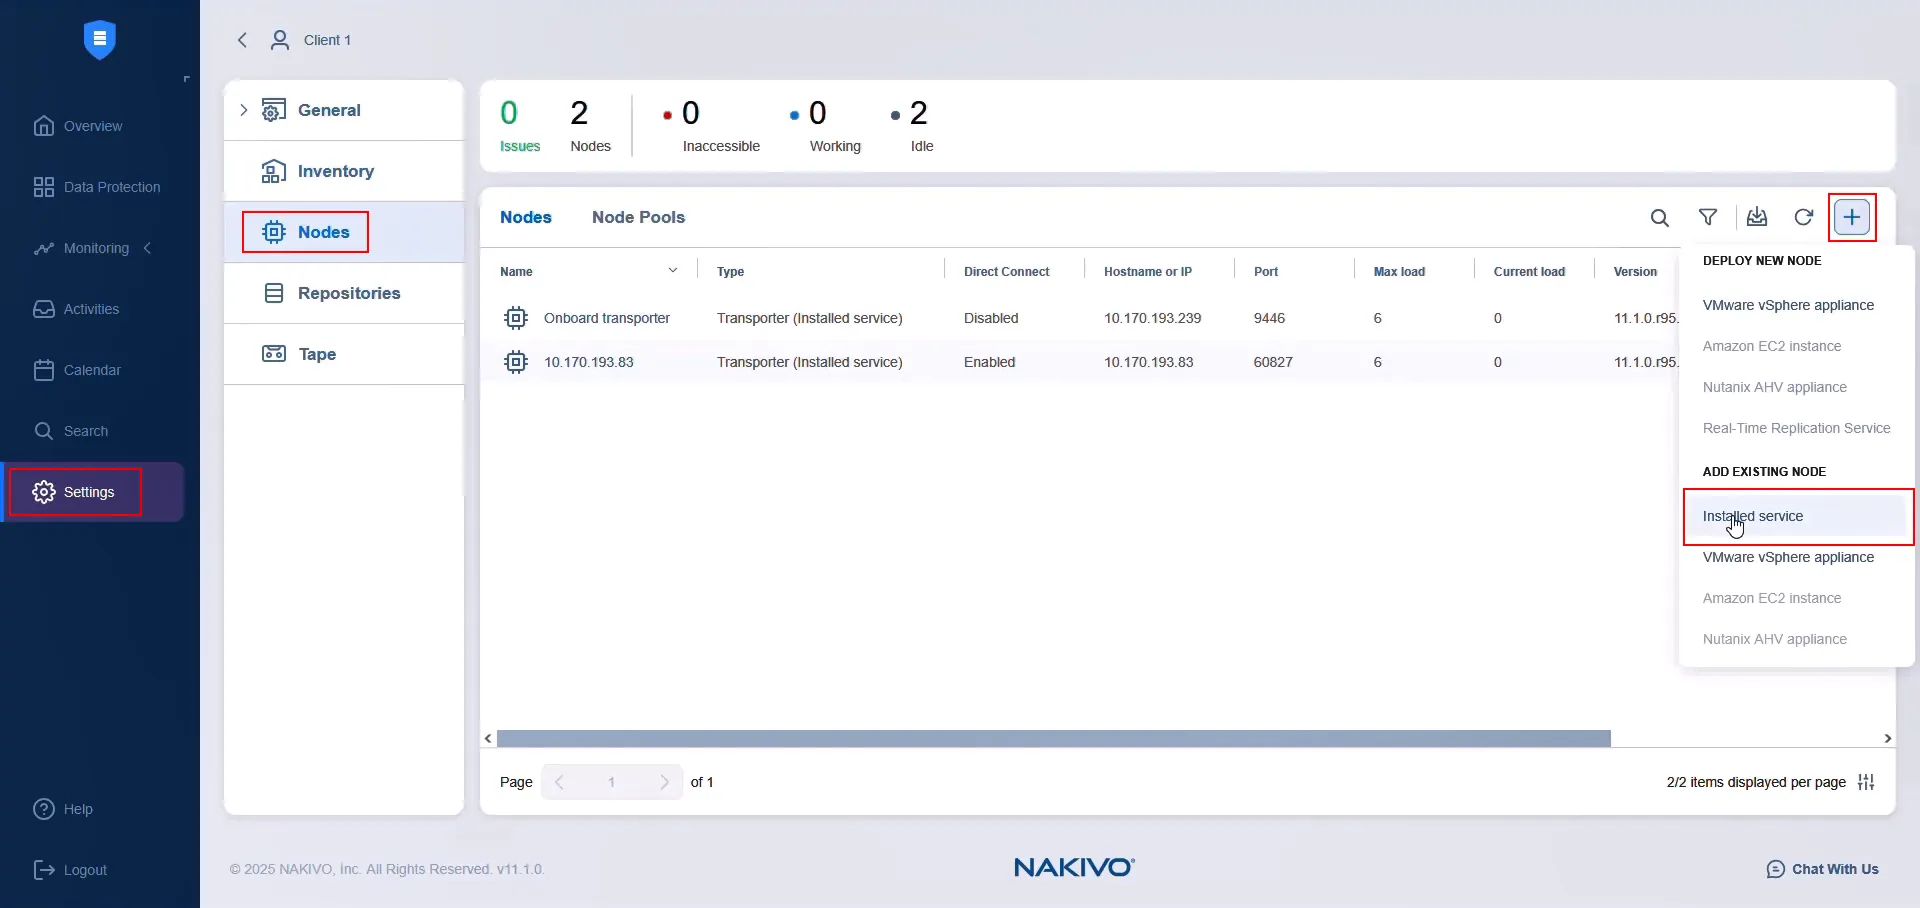Click the Port column header

point(1266,272)
